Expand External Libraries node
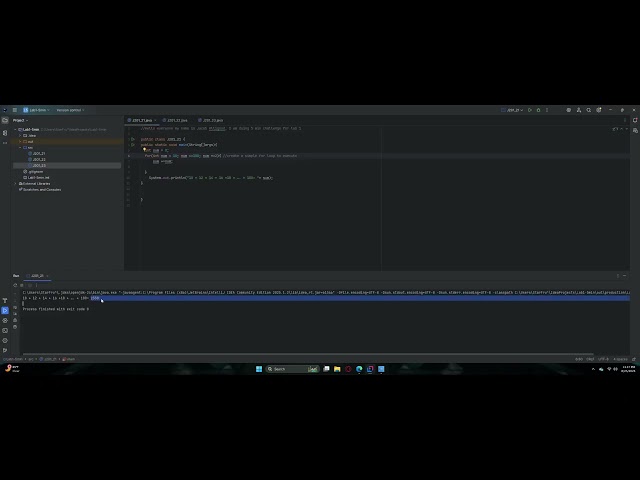The width and height of the screenshot is (640, 480). (x=16, y=184)
